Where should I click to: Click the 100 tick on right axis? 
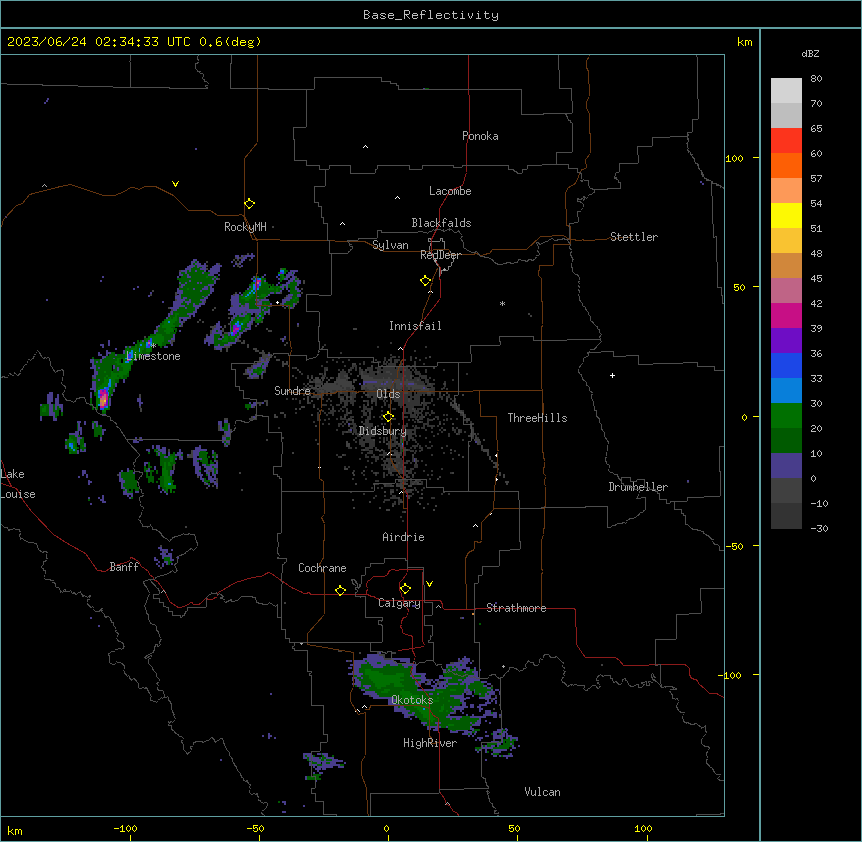[734, 158]
